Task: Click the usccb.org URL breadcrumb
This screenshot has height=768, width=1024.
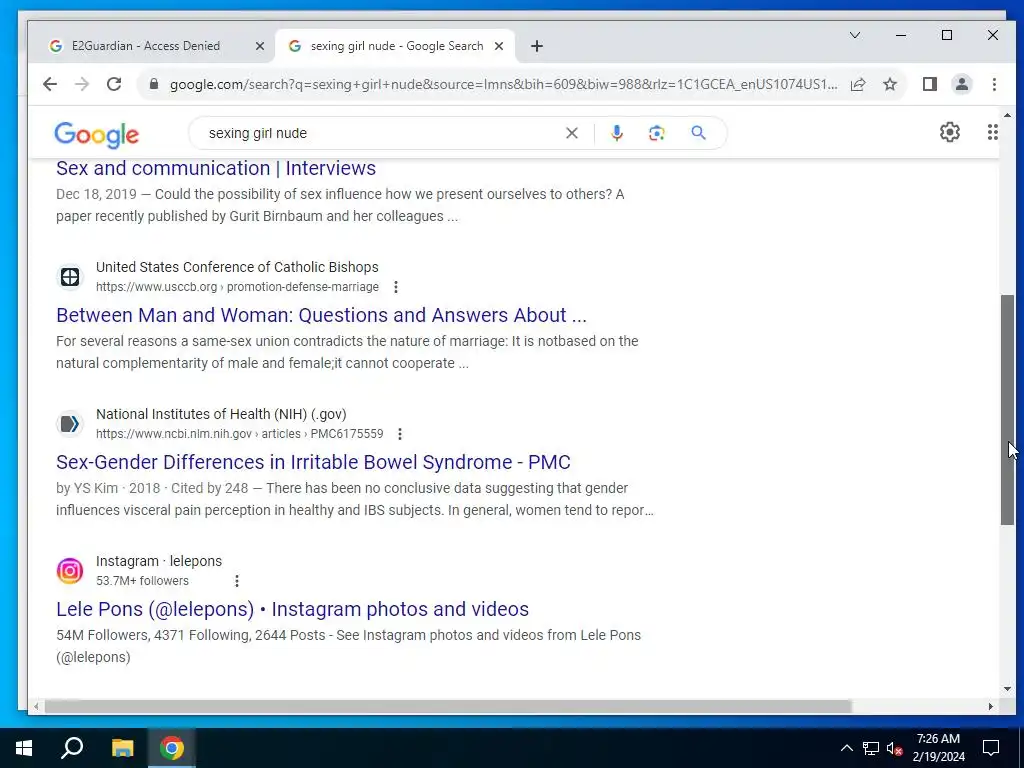Action: (x=237, y=287)
